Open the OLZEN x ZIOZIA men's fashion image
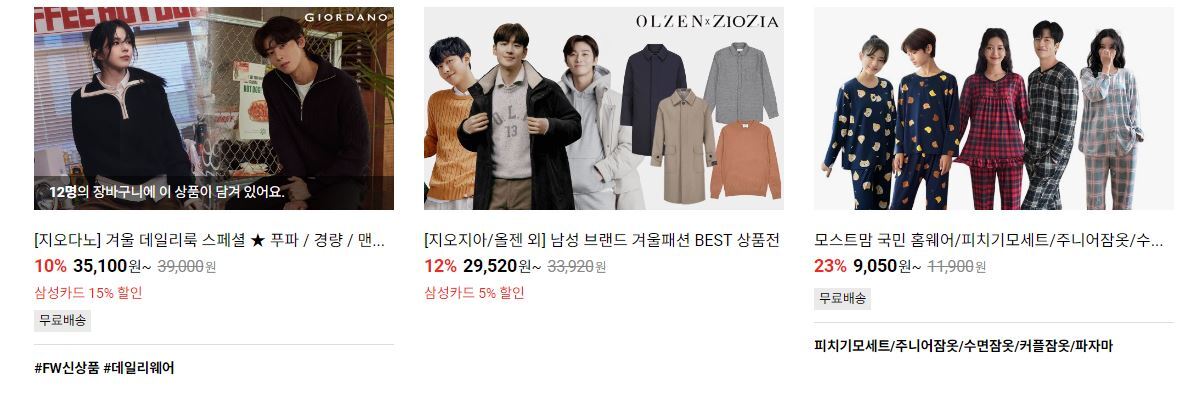1181x401 pixels. point(603,108)
